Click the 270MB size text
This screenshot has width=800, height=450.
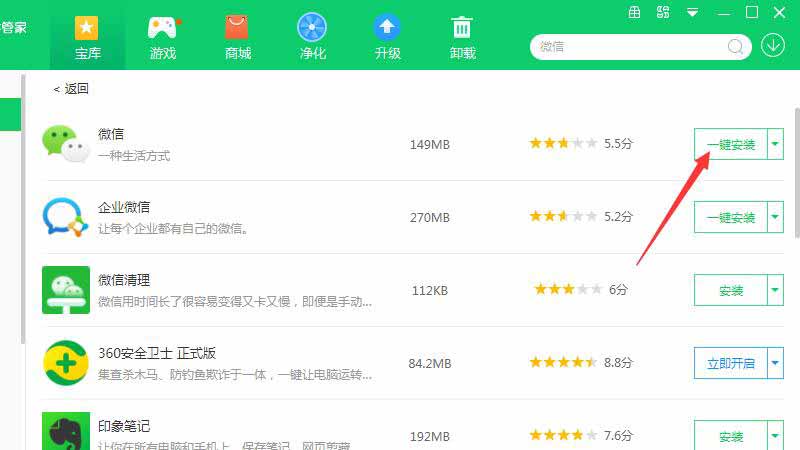click(430, 217)
